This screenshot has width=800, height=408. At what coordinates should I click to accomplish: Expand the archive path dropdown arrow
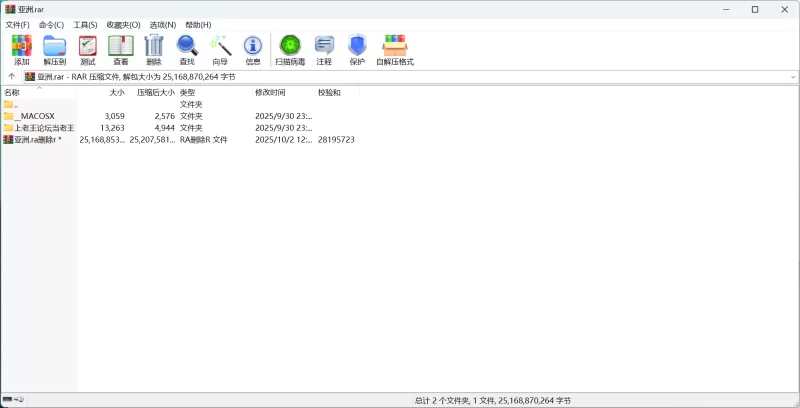[x=793, y=77]
